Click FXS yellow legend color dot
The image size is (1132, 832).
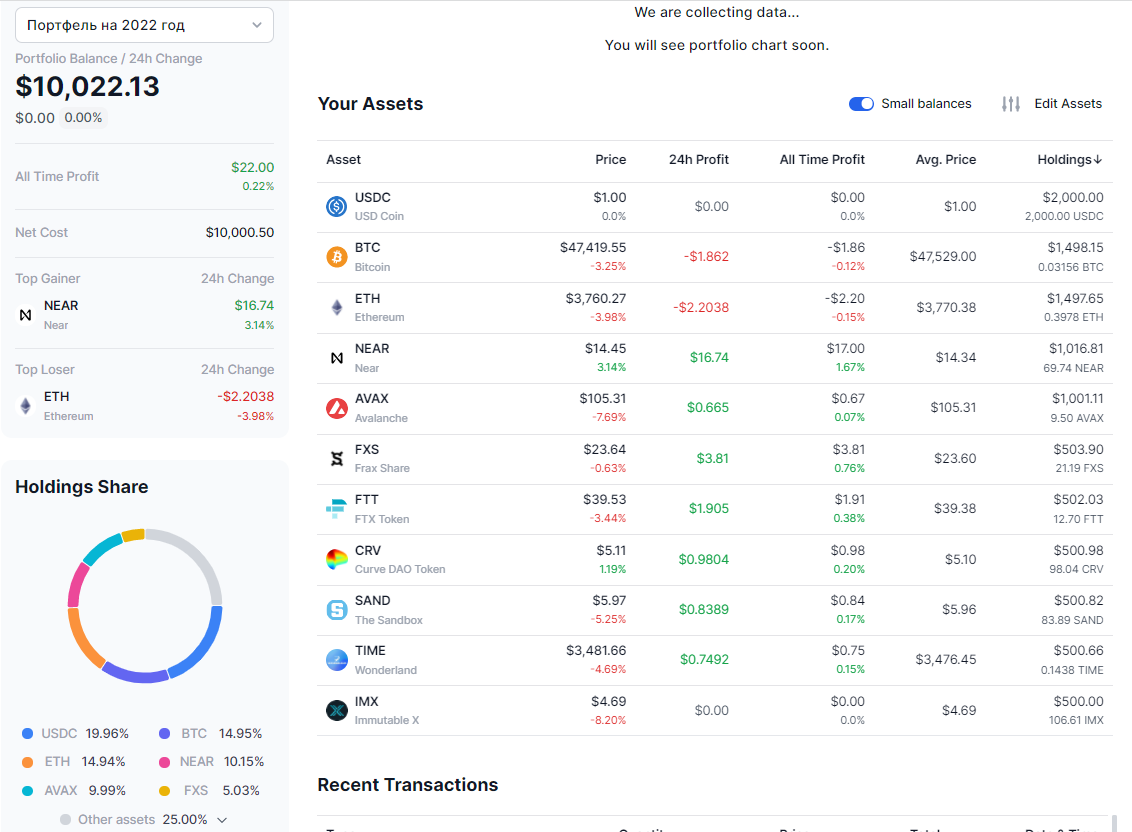coord(165,791)
